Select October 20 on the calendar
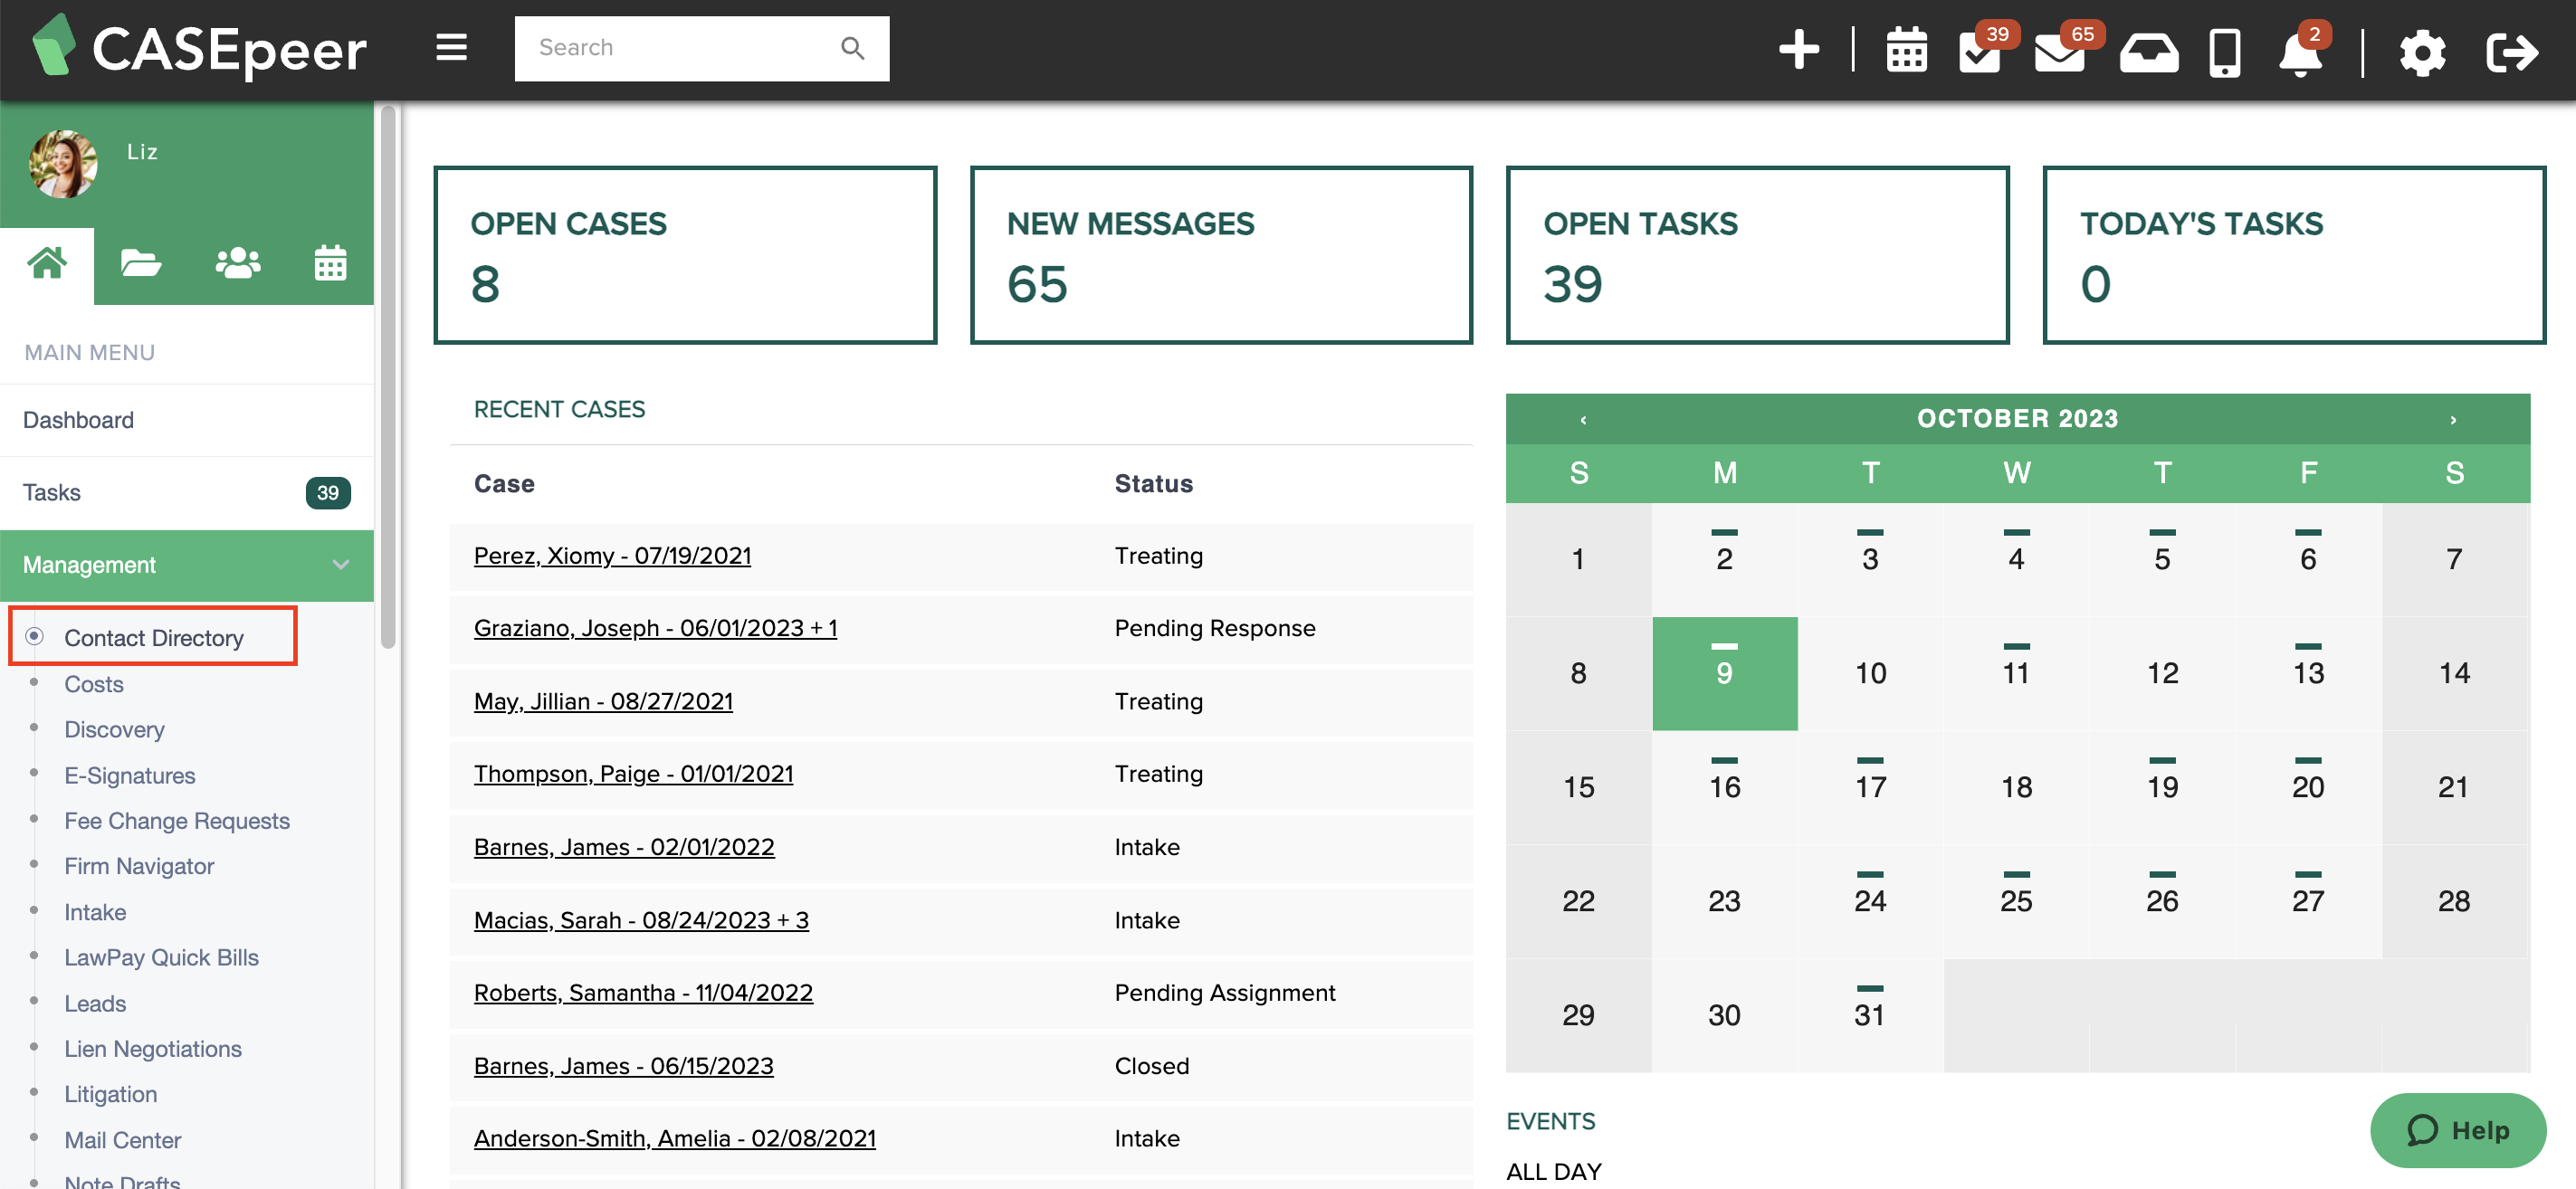The height and width of the screenshot is (1189, 2576). coord(2308,787)
